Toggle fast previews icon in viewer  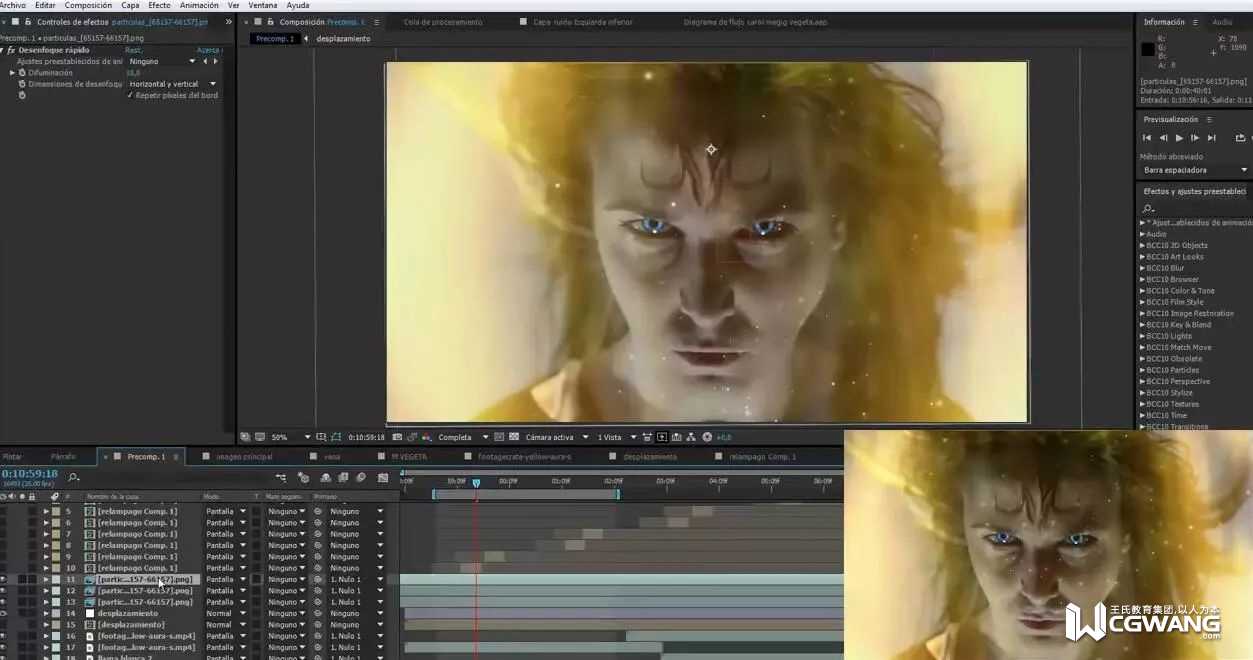point(662,437)
